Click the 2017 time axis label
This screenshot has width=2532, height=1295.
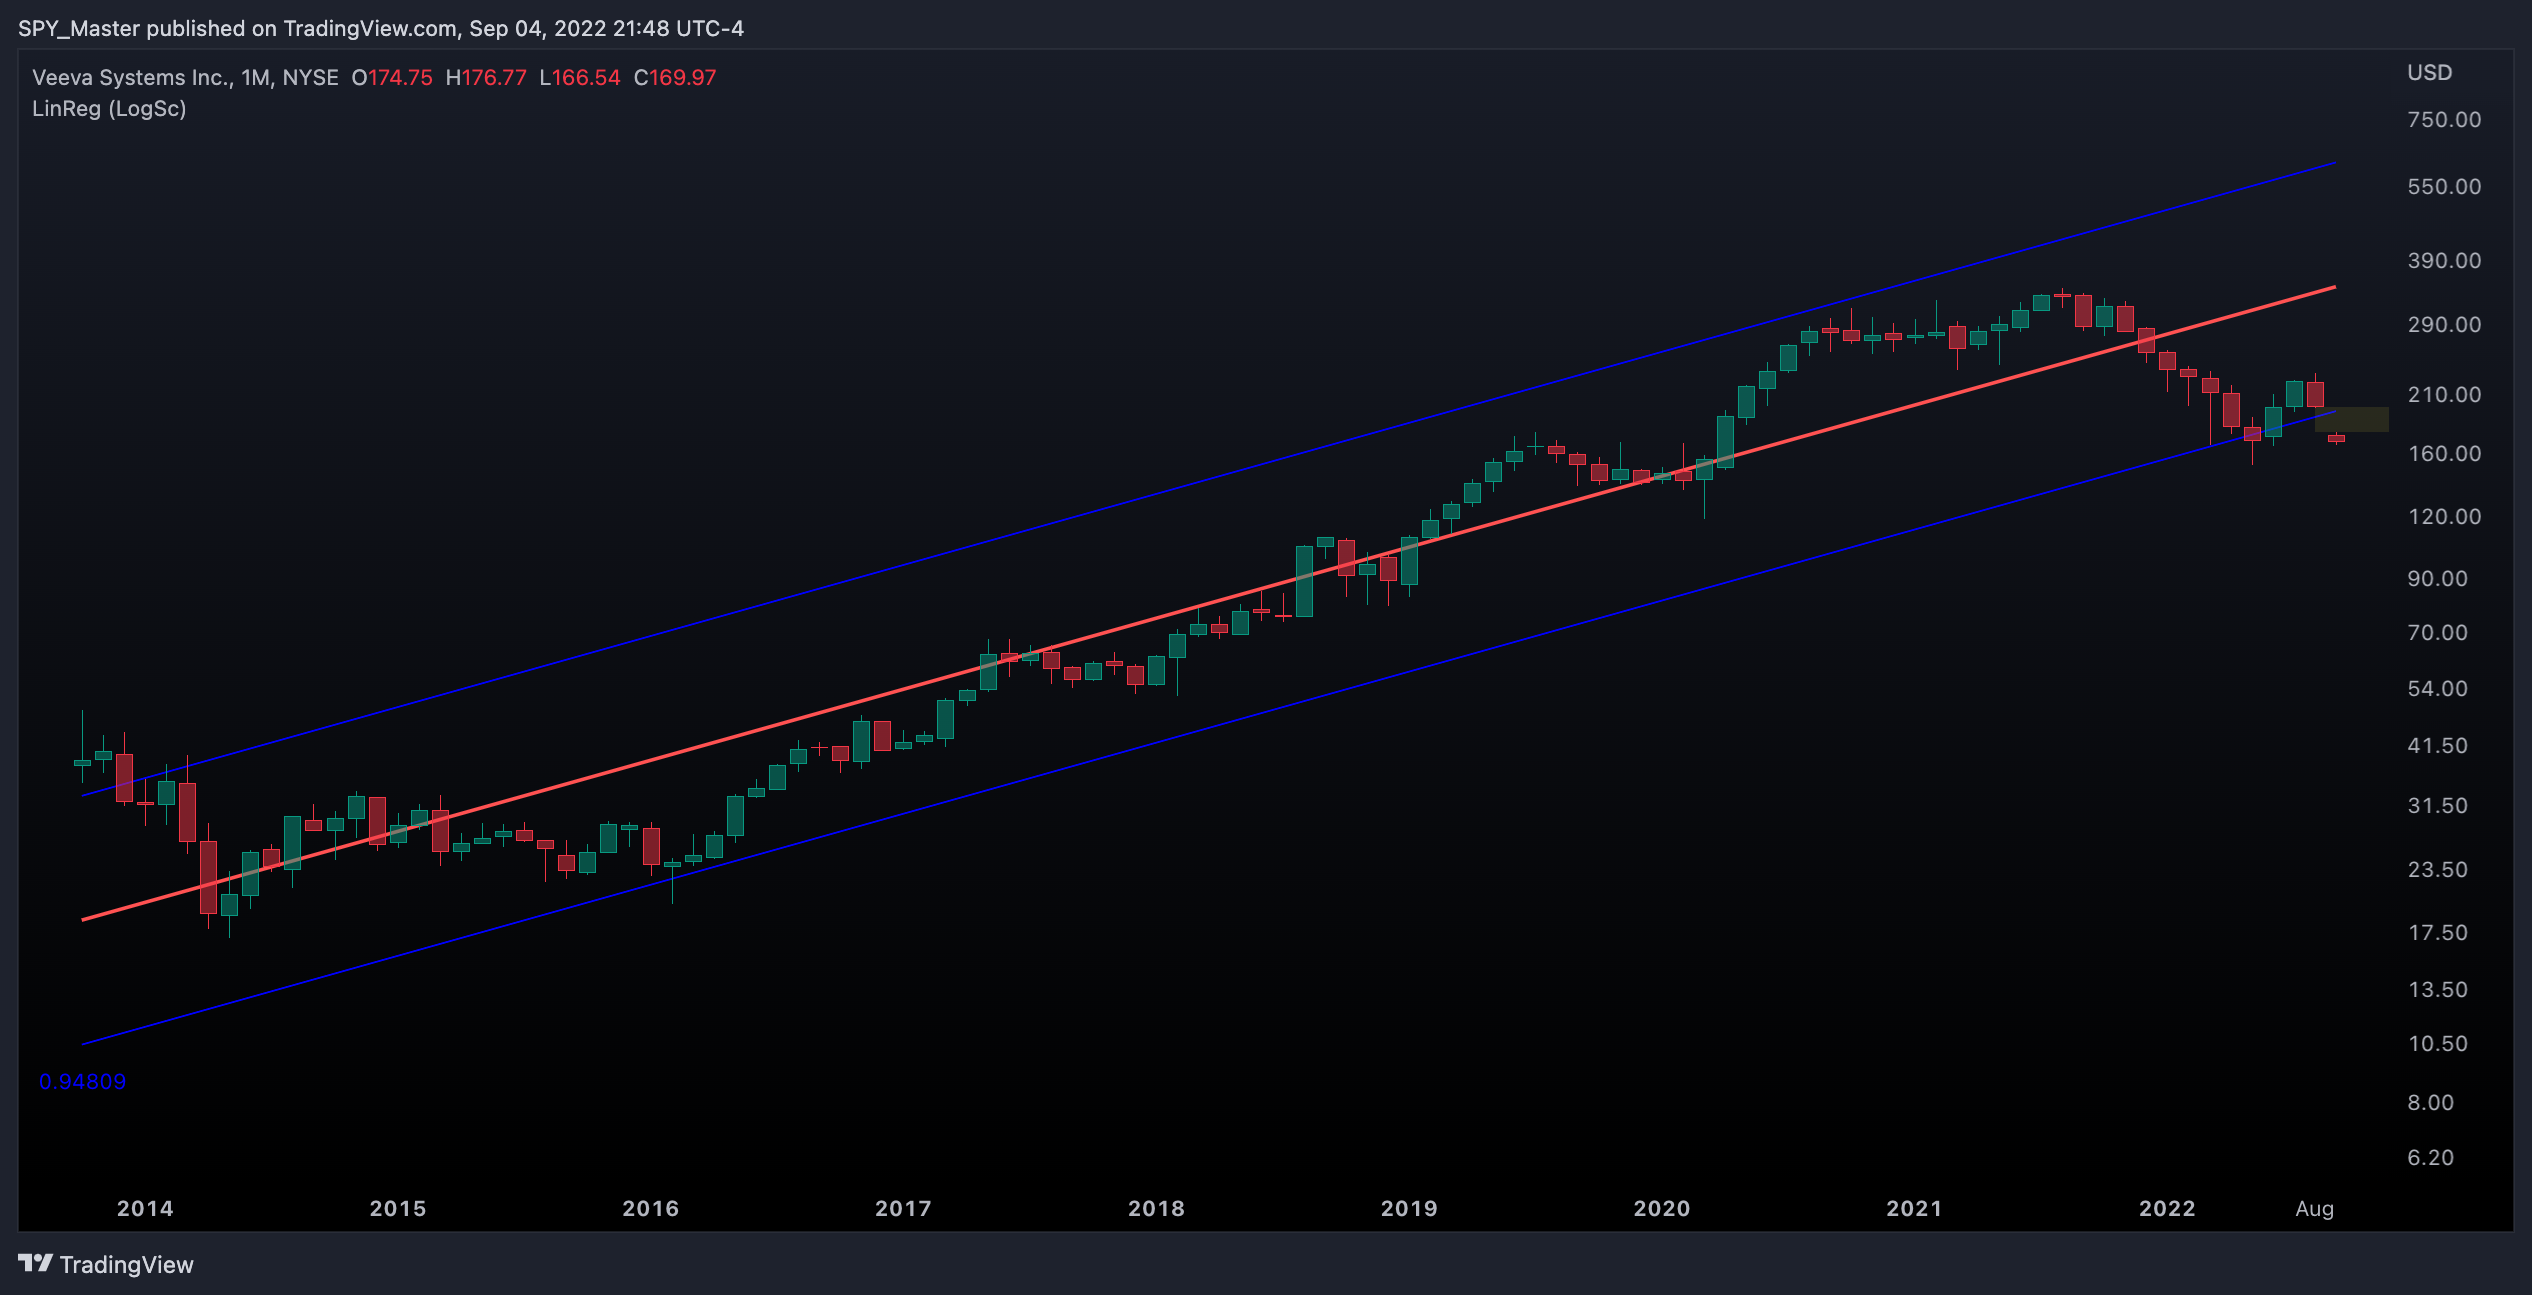(x=904, y=1208)
